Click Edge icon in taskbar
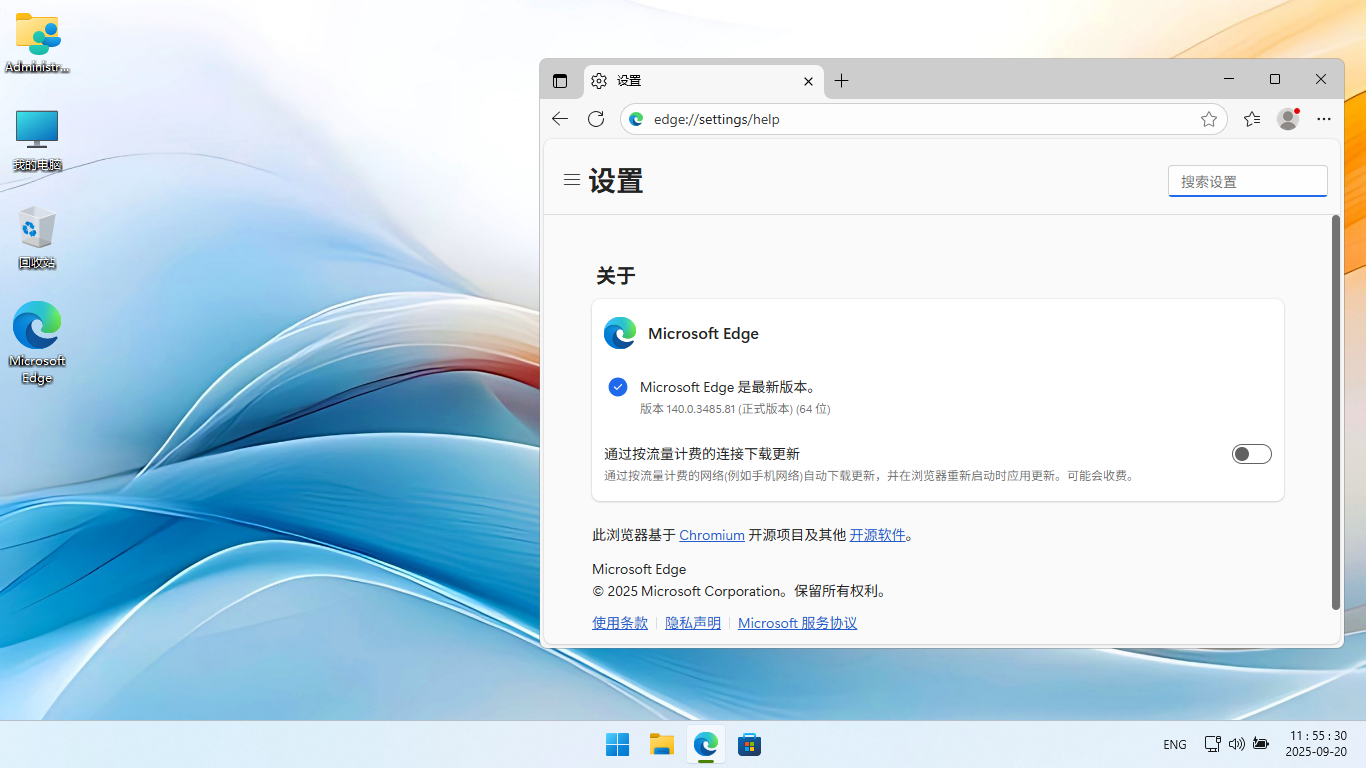Image resolution: width=1366 pixels, height=768 pixels. pos(706,745)
